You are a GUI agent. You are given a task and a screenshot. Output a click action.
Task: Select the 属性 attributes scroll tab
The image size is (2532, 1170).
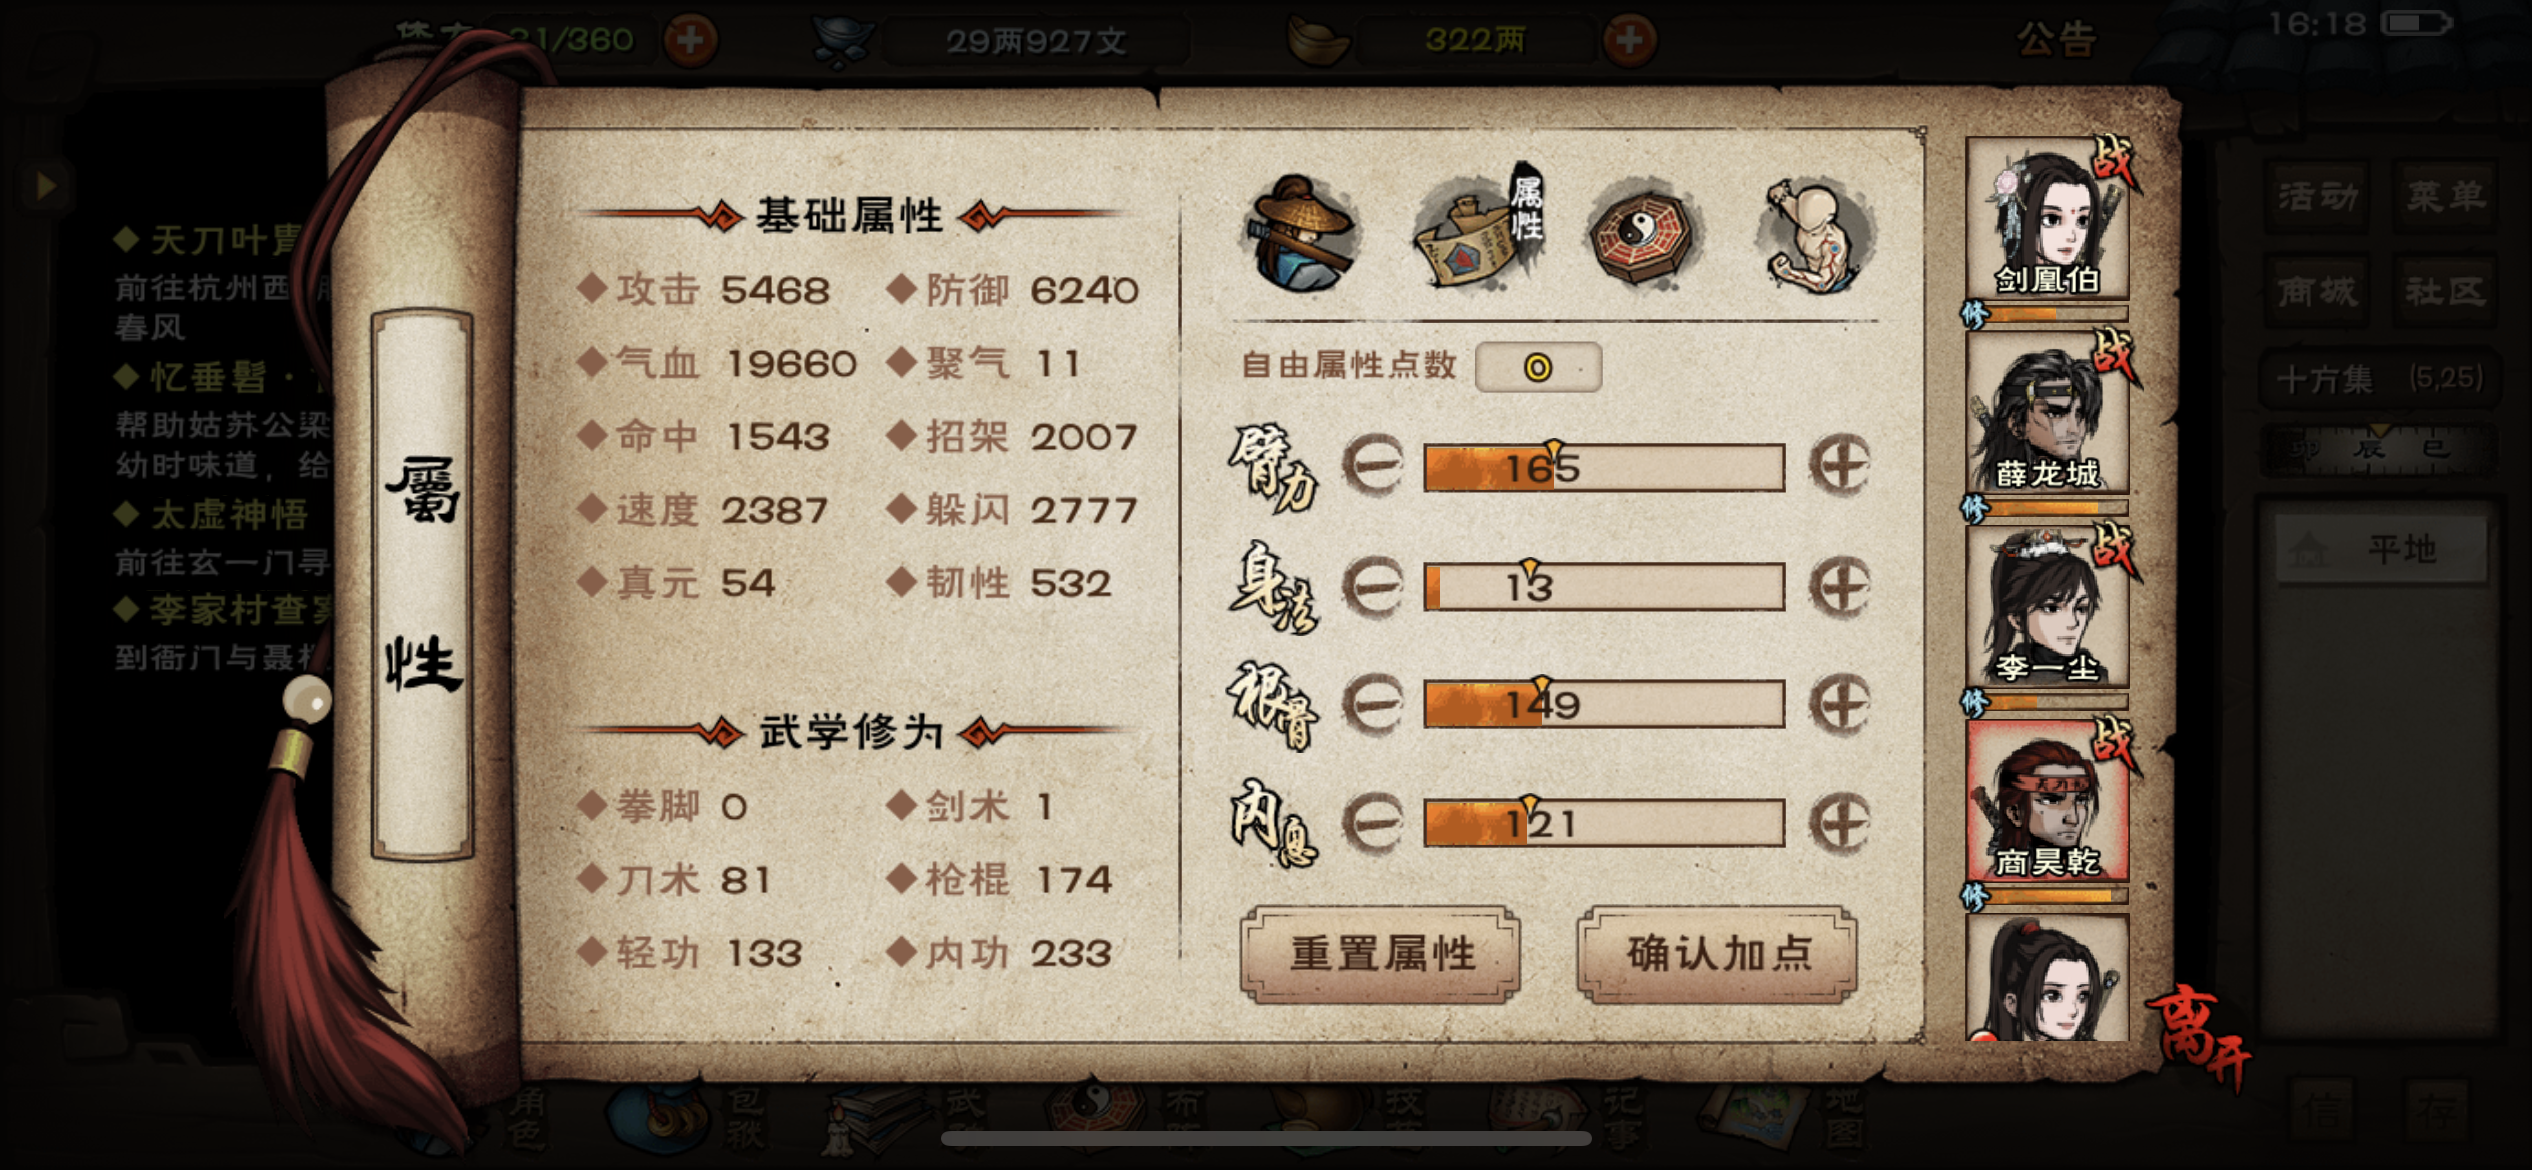(1474, 230)
